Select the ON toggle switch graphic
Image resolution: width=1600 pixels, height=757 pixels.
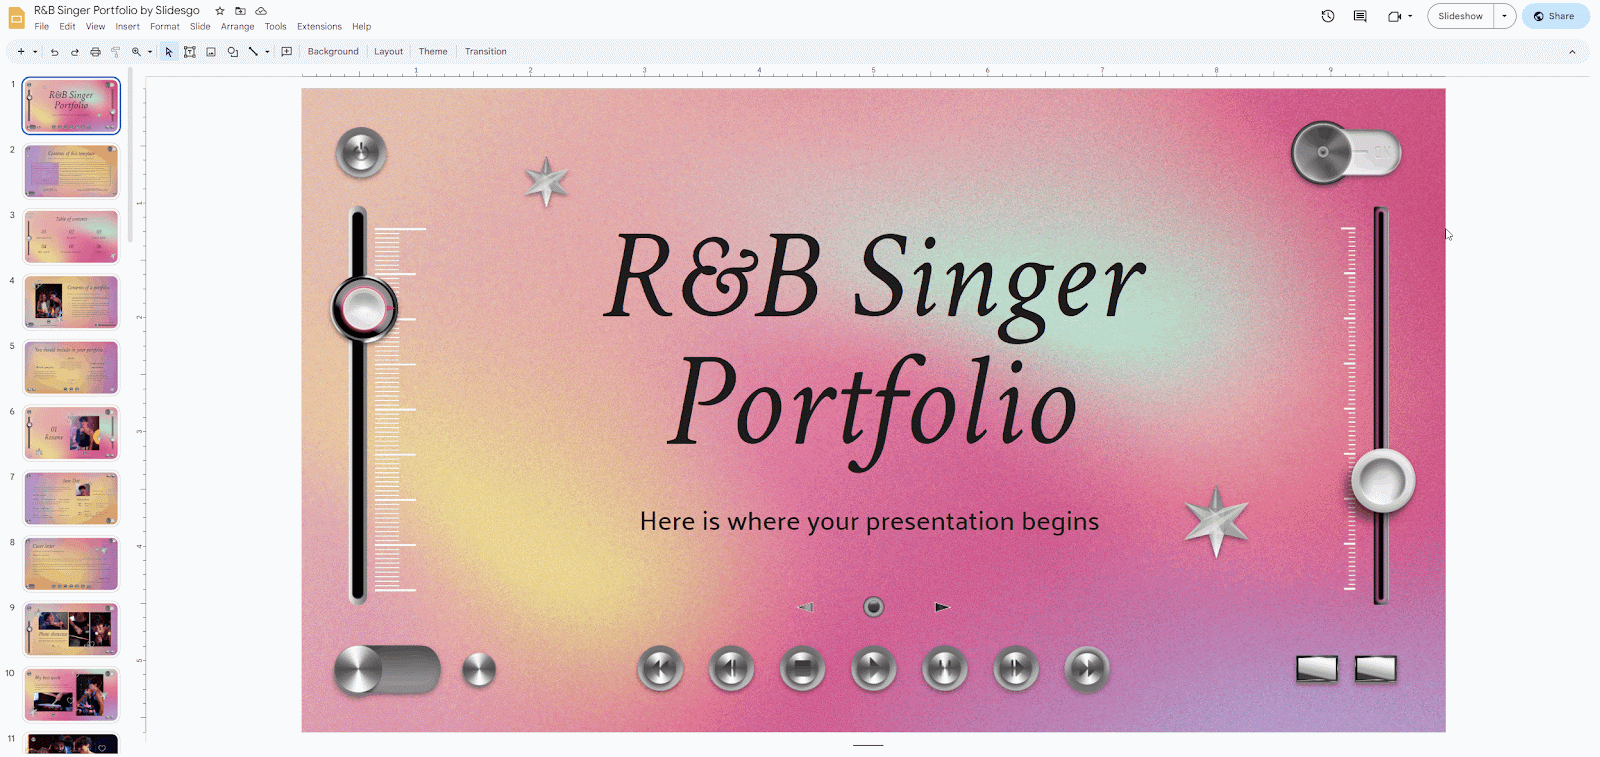1346,153
